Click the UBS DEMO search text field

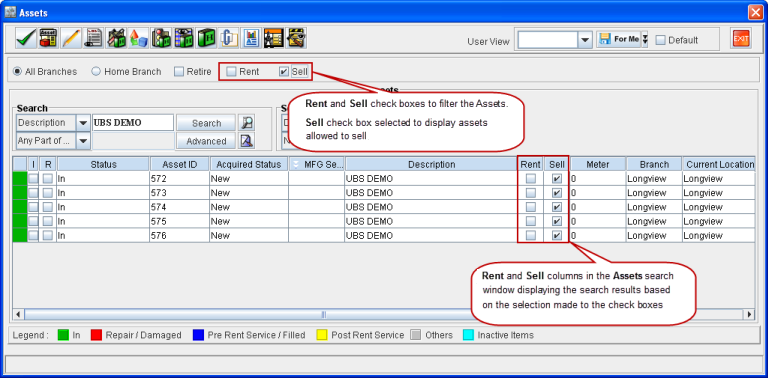click(x=133, y=123)
